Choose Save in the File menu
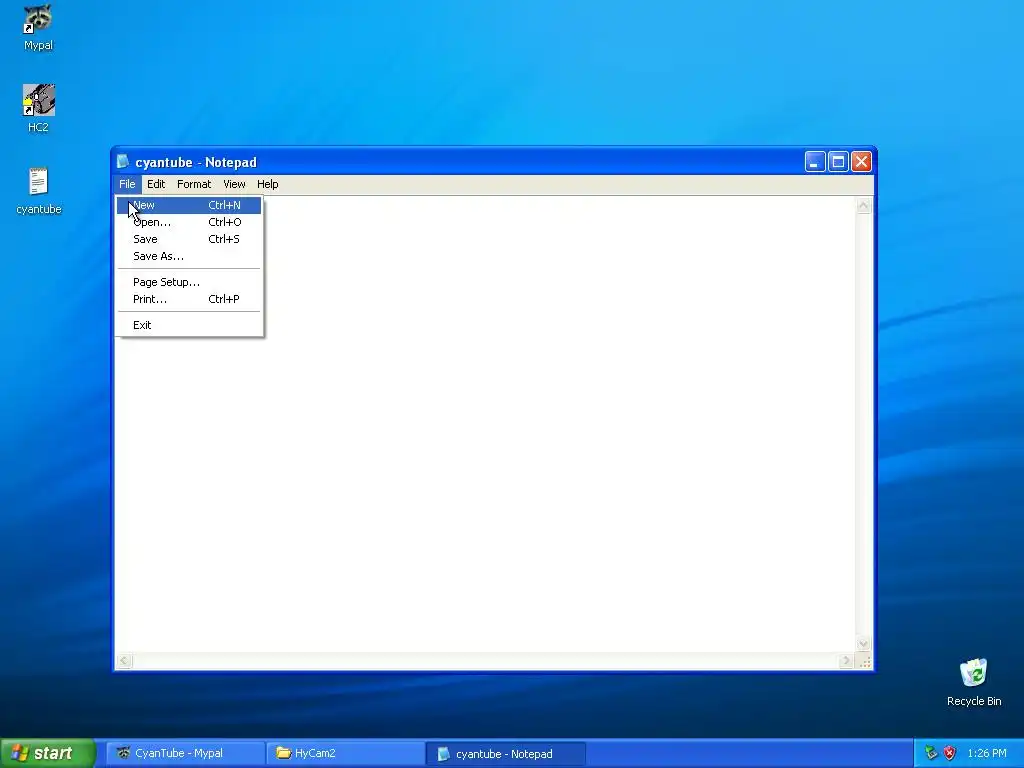Image resolution: width=1024 pixels, height=768 pixels. 189,239
